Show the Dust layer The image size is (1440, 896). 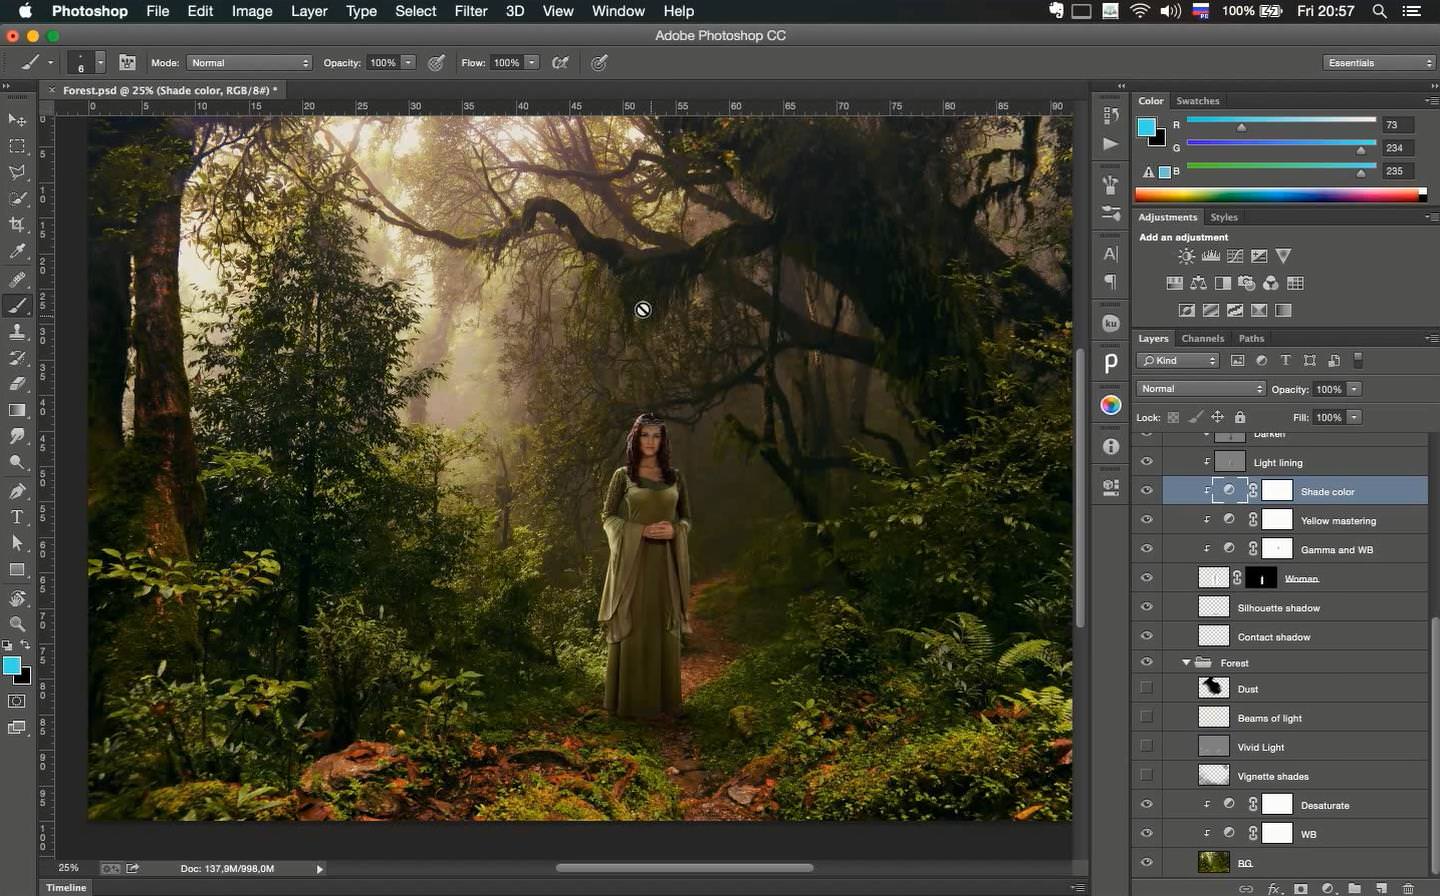[1147, 688]
